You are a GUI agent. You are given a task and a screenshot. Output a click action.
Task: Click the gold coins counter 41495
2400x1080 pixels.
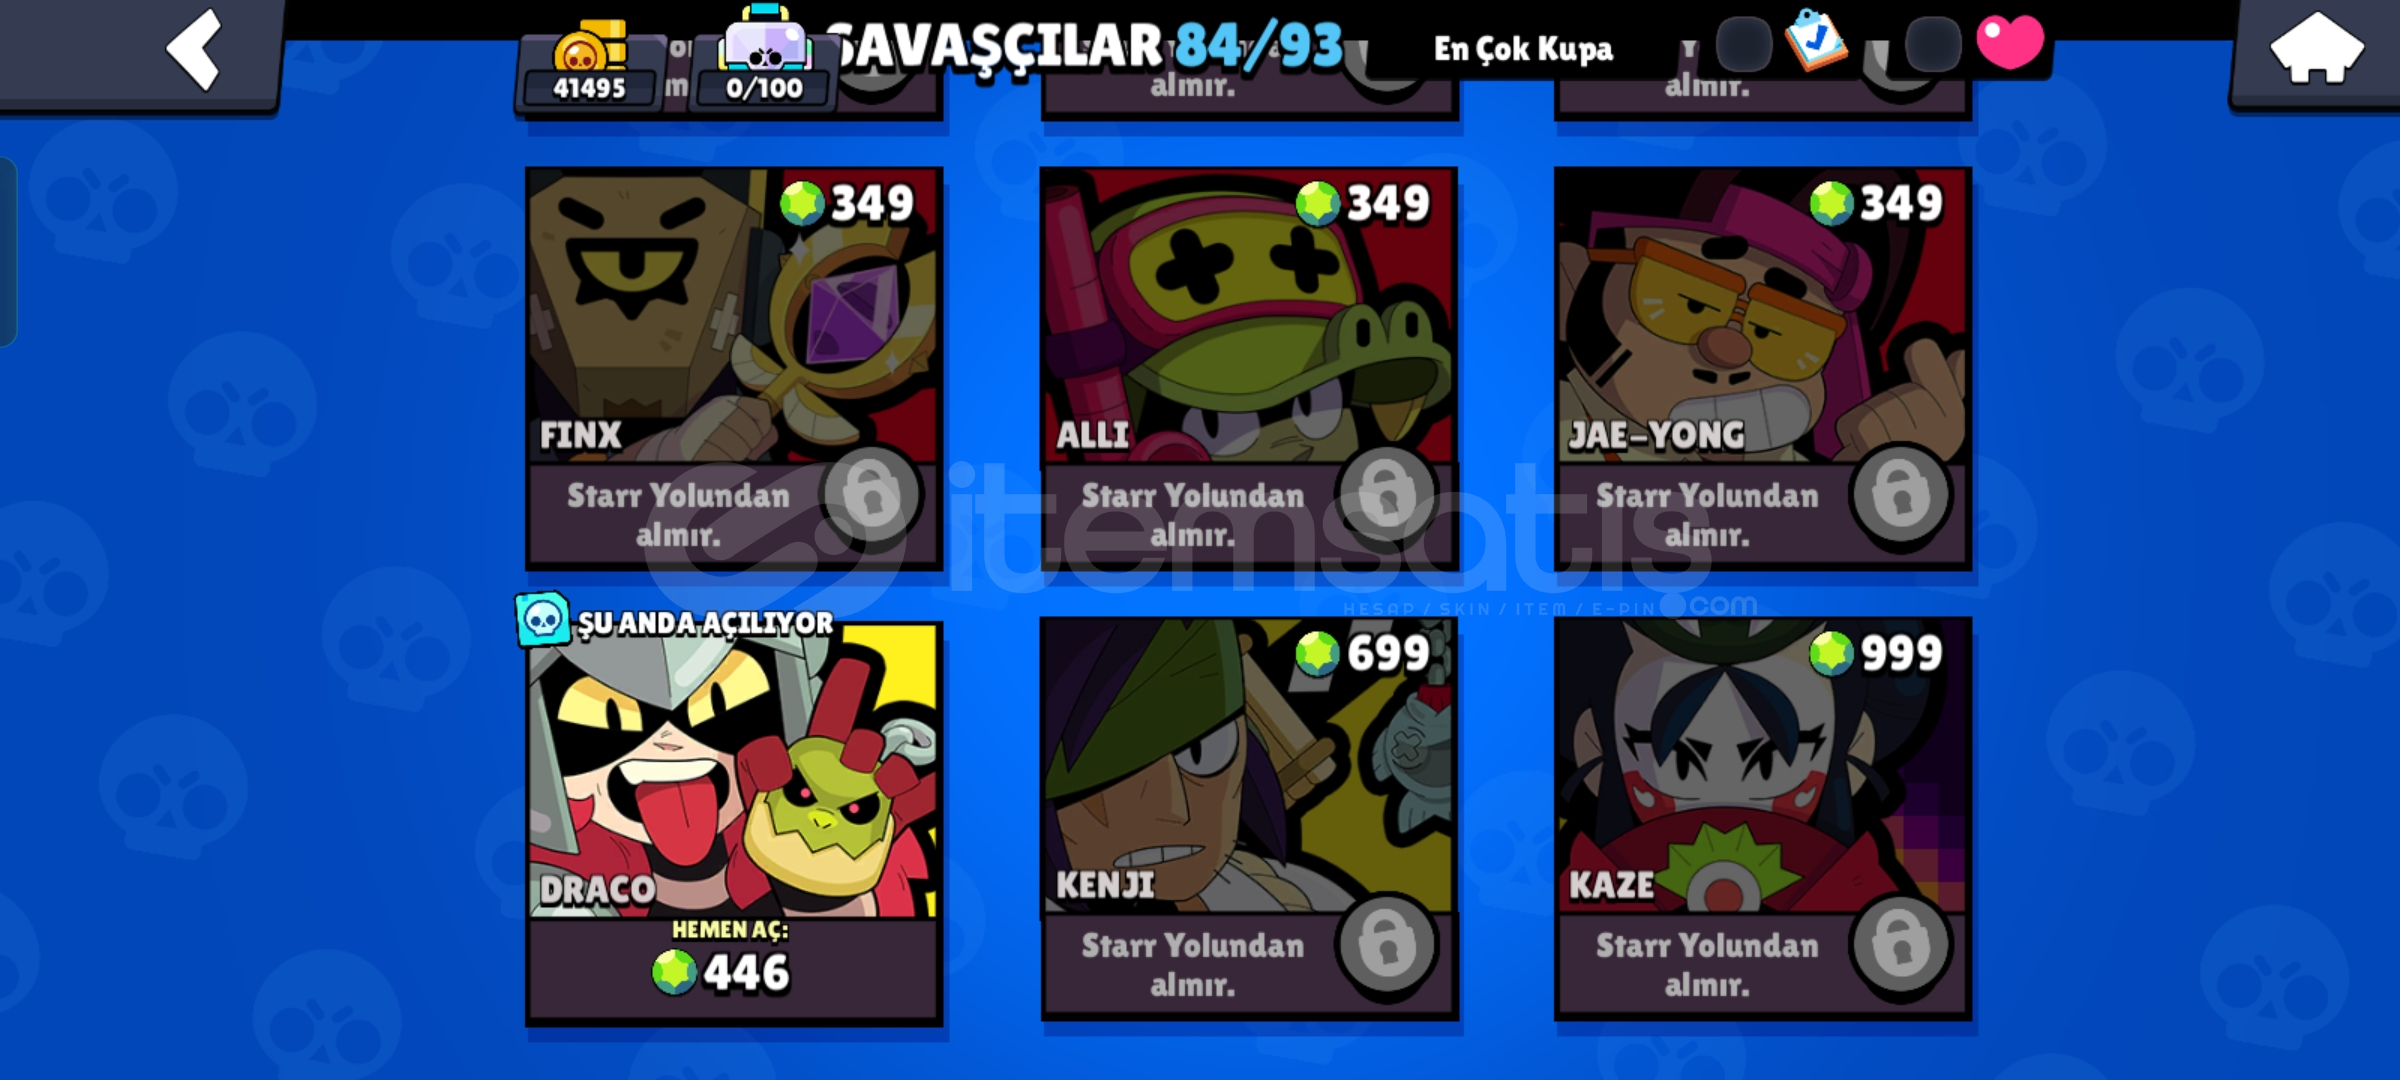pos(590,66)
